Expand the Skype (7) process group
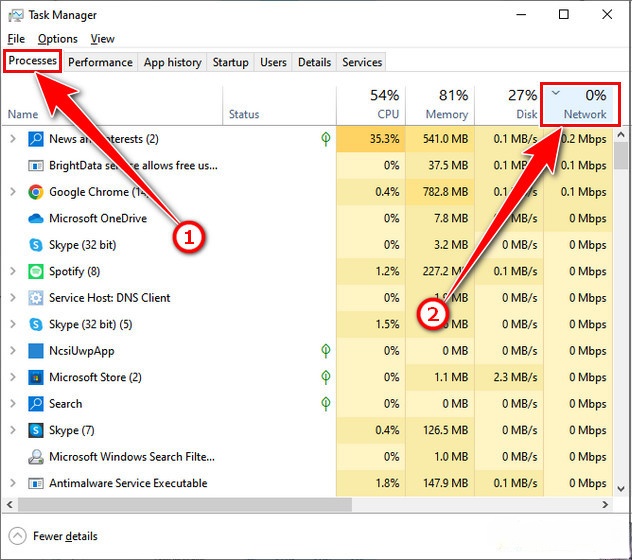The image size is (632, 560). tap(13, 430)
